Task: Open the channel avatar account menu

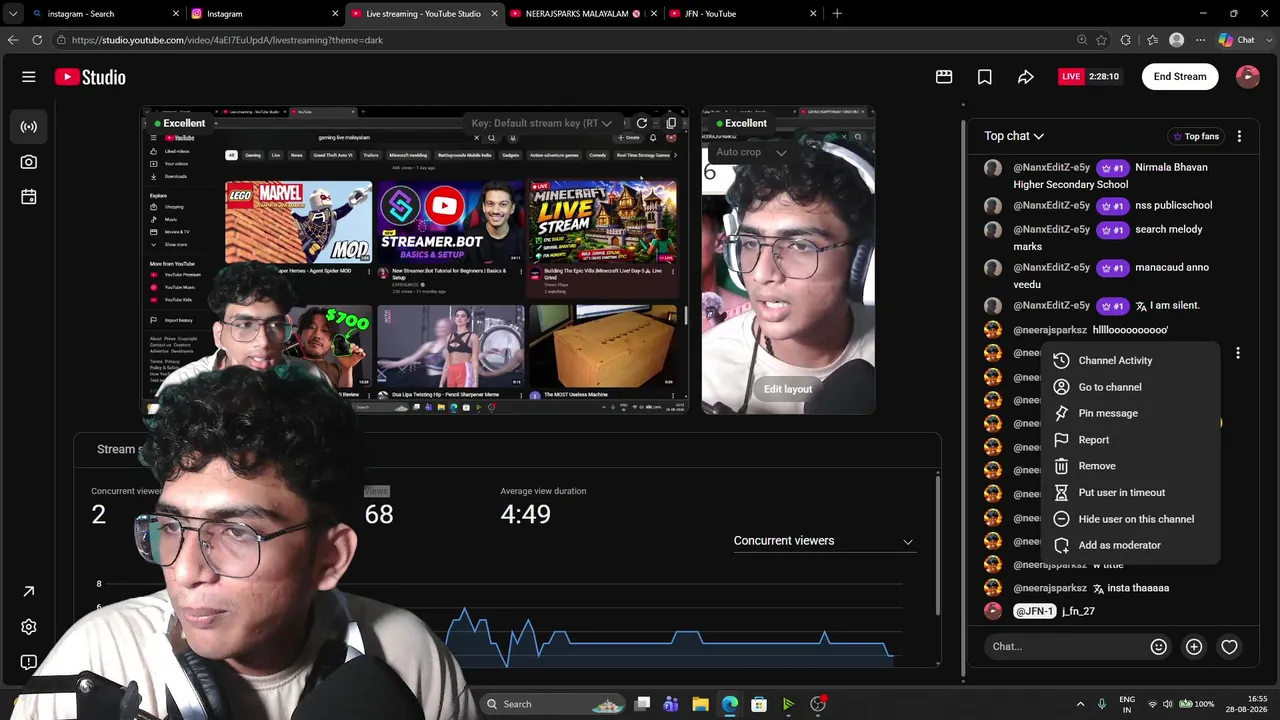Action: (x=1248, y=77)
